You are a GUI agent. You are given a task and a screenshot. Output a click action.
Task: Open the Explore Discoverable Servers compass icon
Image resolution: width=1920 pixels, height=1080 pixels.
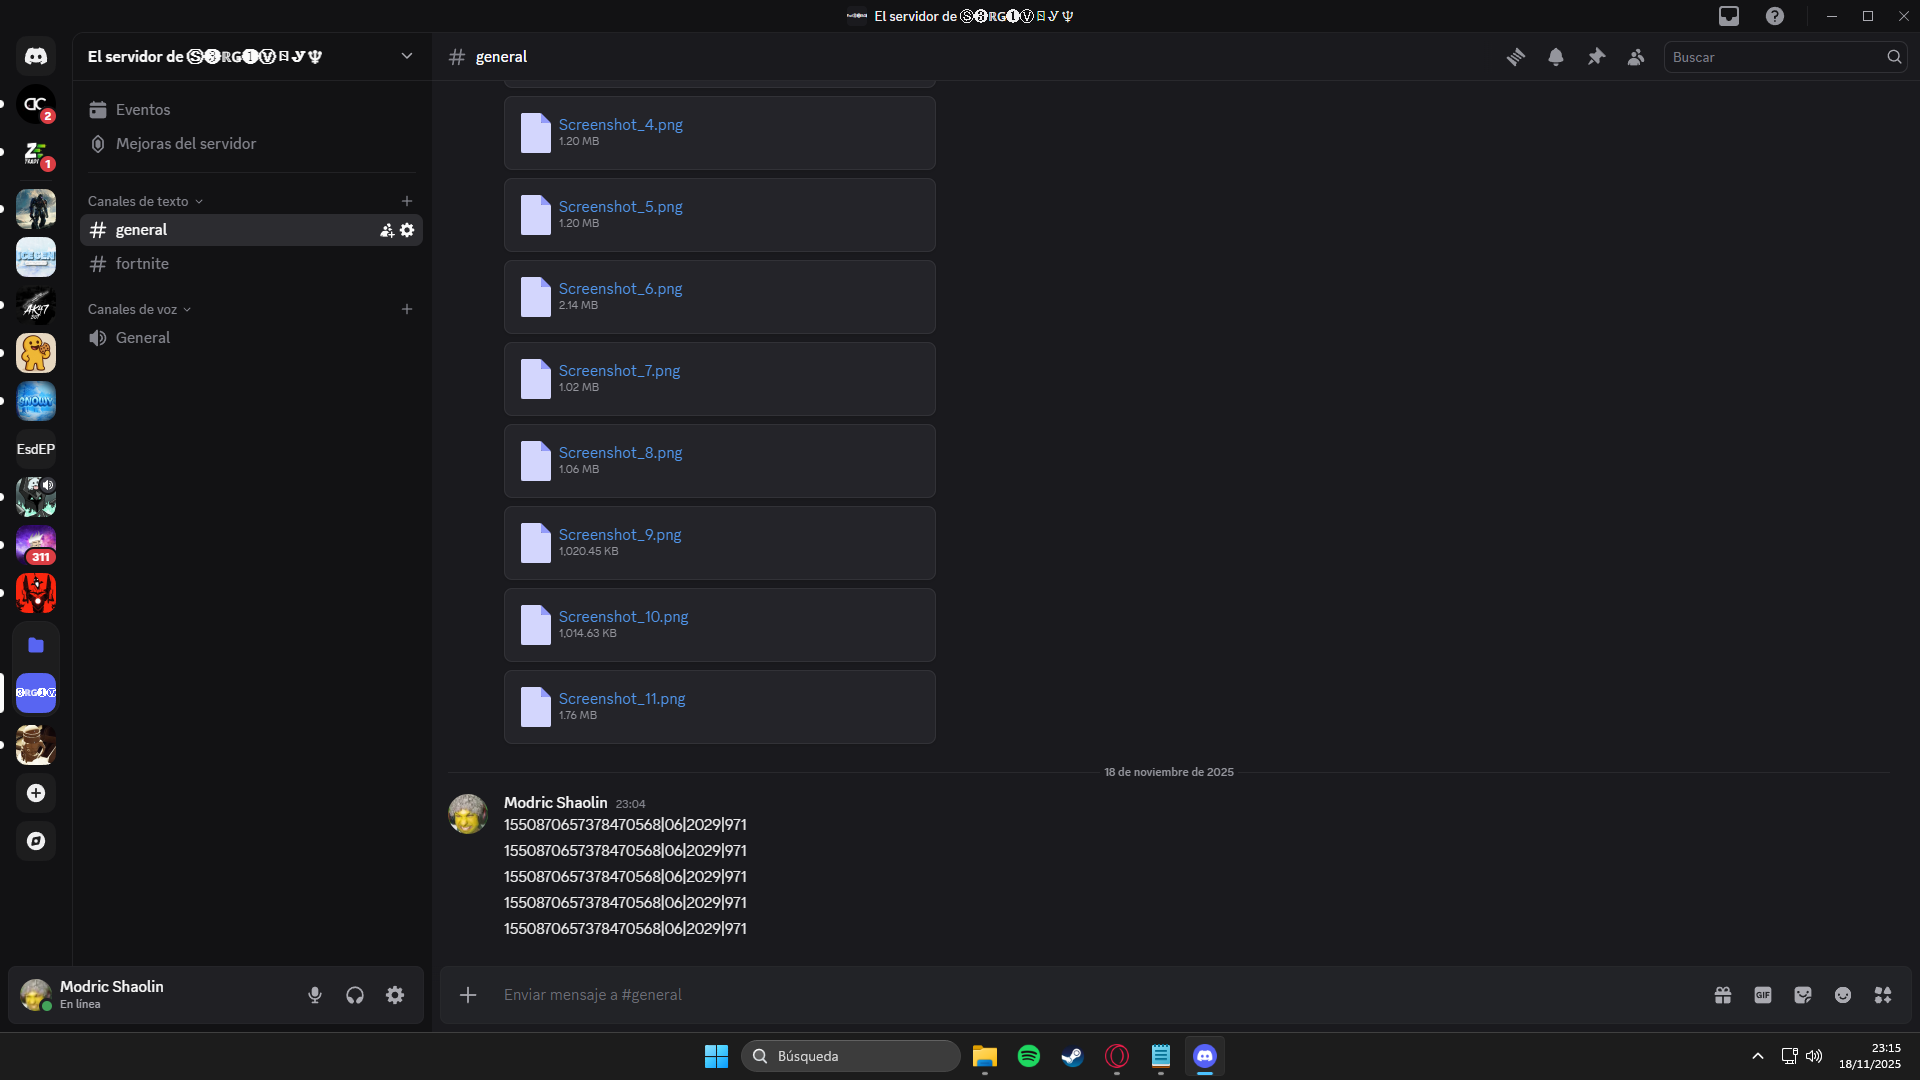point(36,841)
